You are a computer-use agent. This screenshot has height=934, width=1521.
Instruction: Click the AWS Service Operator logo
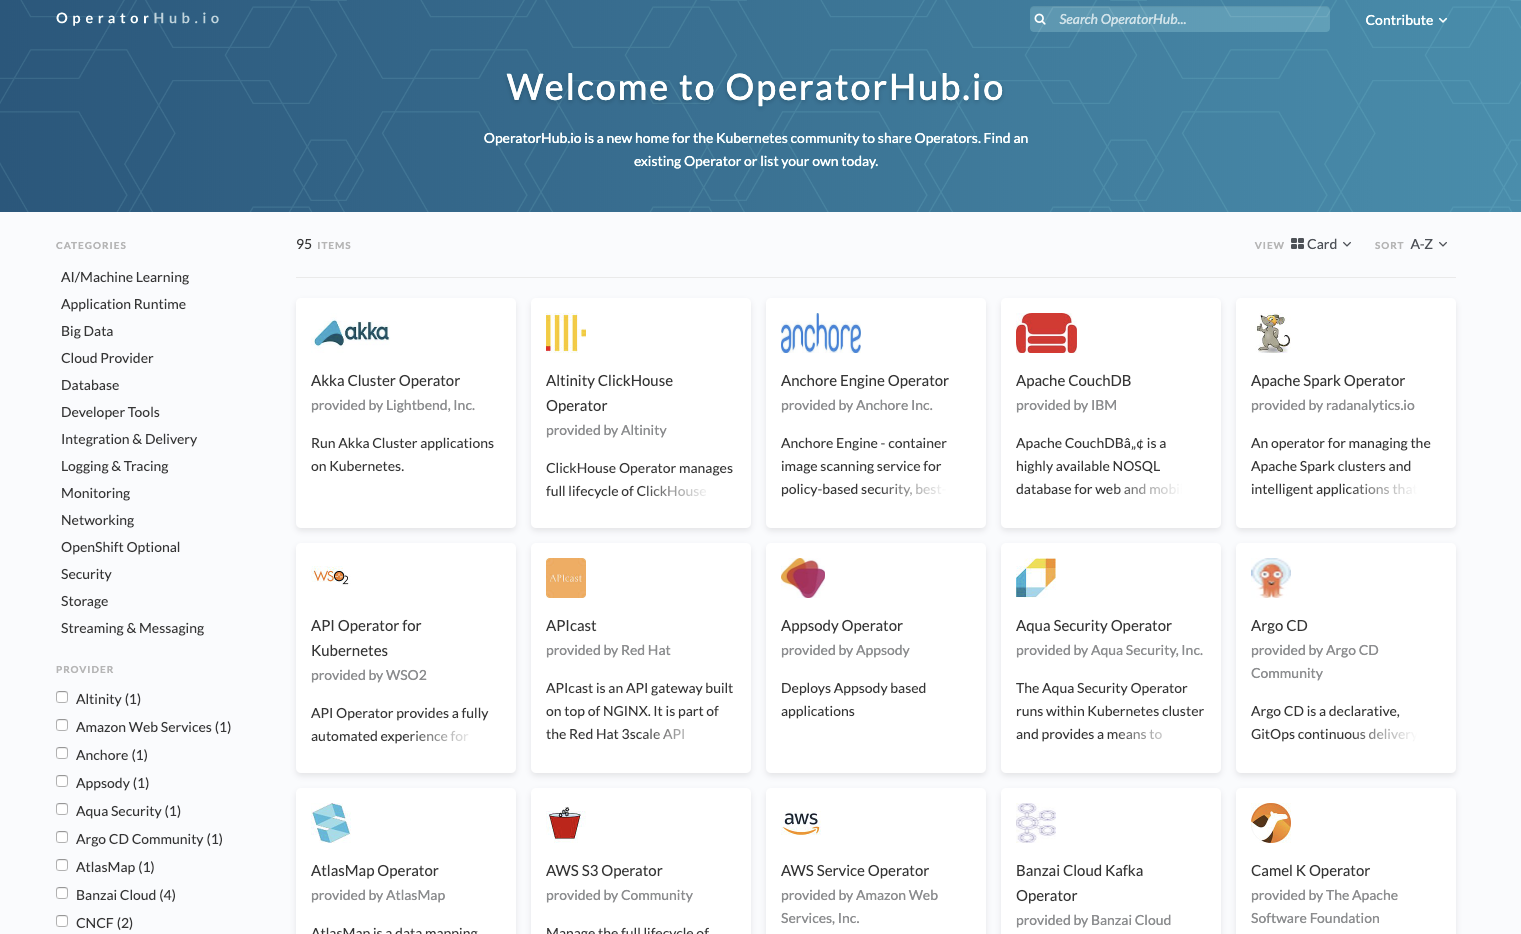[x=801, y=823]
